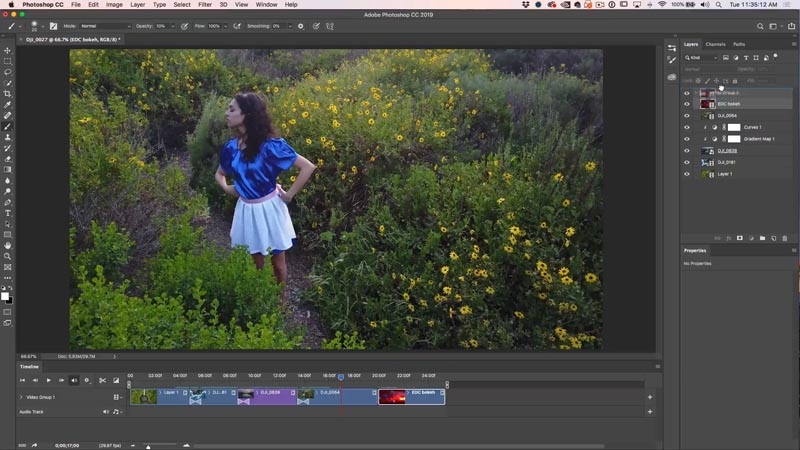Play the timeline video
The height and width of the screenshot is (450, 800).
[48, 380]
